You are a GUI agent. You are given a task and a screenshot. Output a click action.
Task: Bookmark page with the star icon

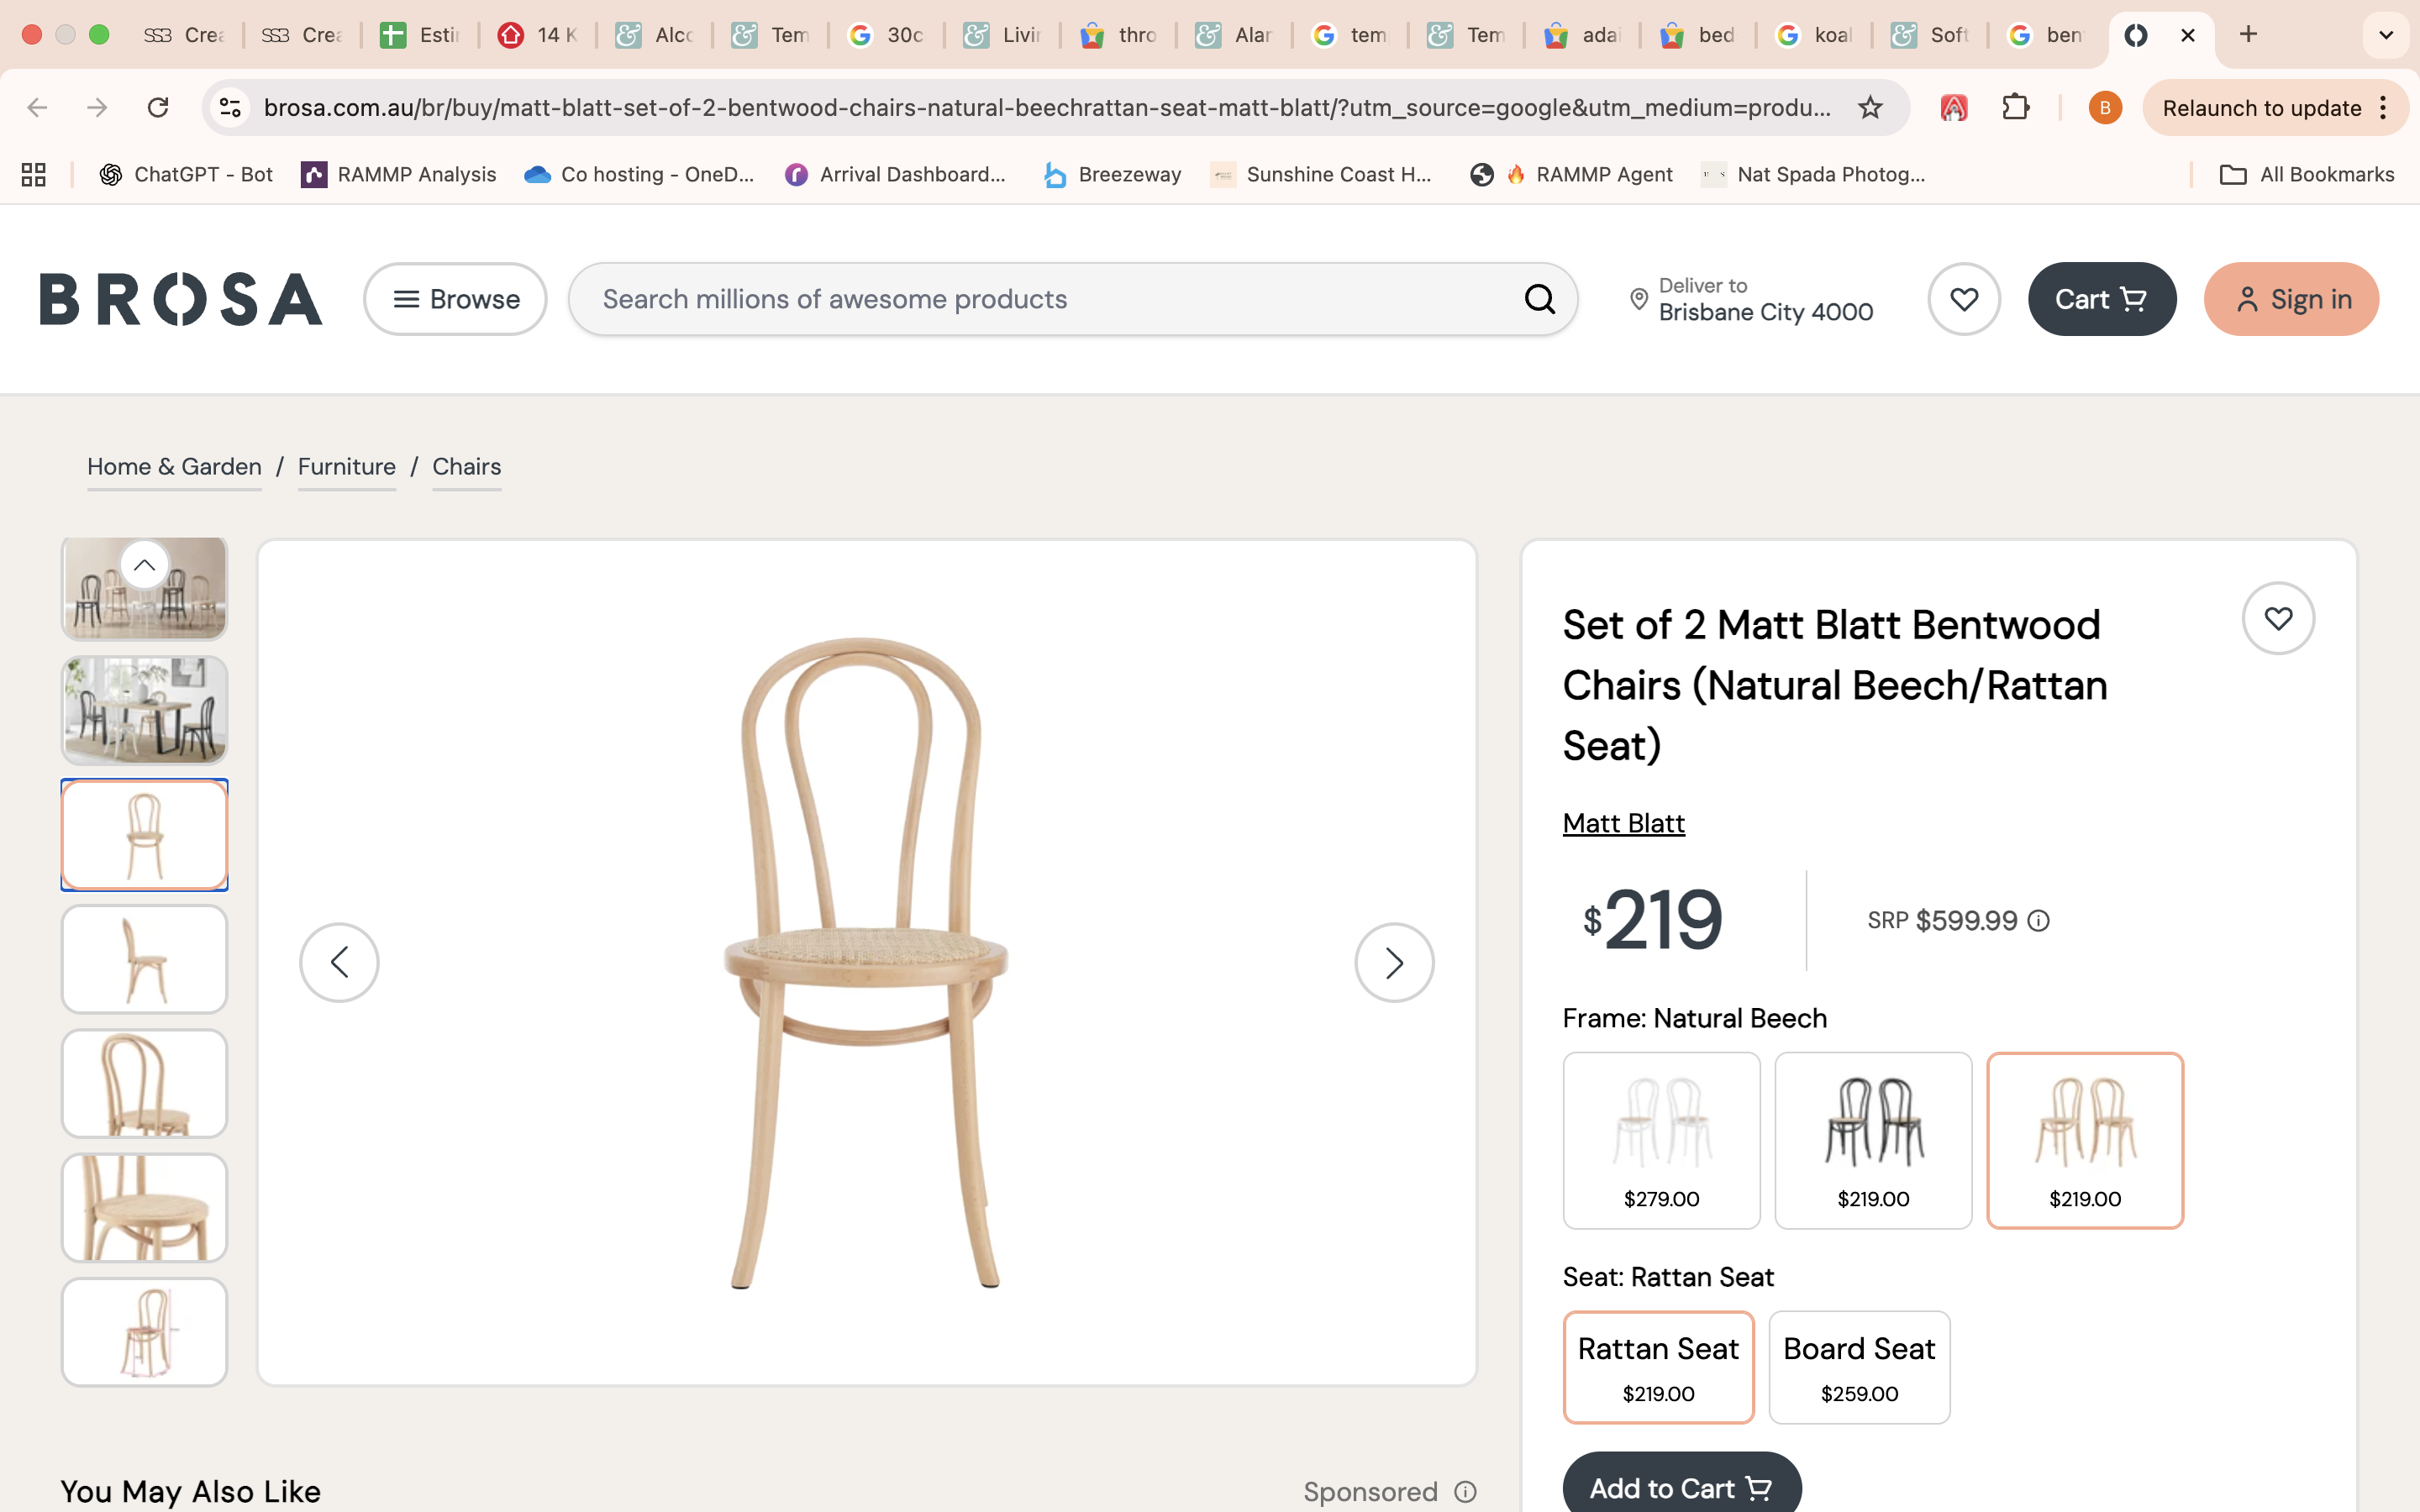coord(1869,108)
